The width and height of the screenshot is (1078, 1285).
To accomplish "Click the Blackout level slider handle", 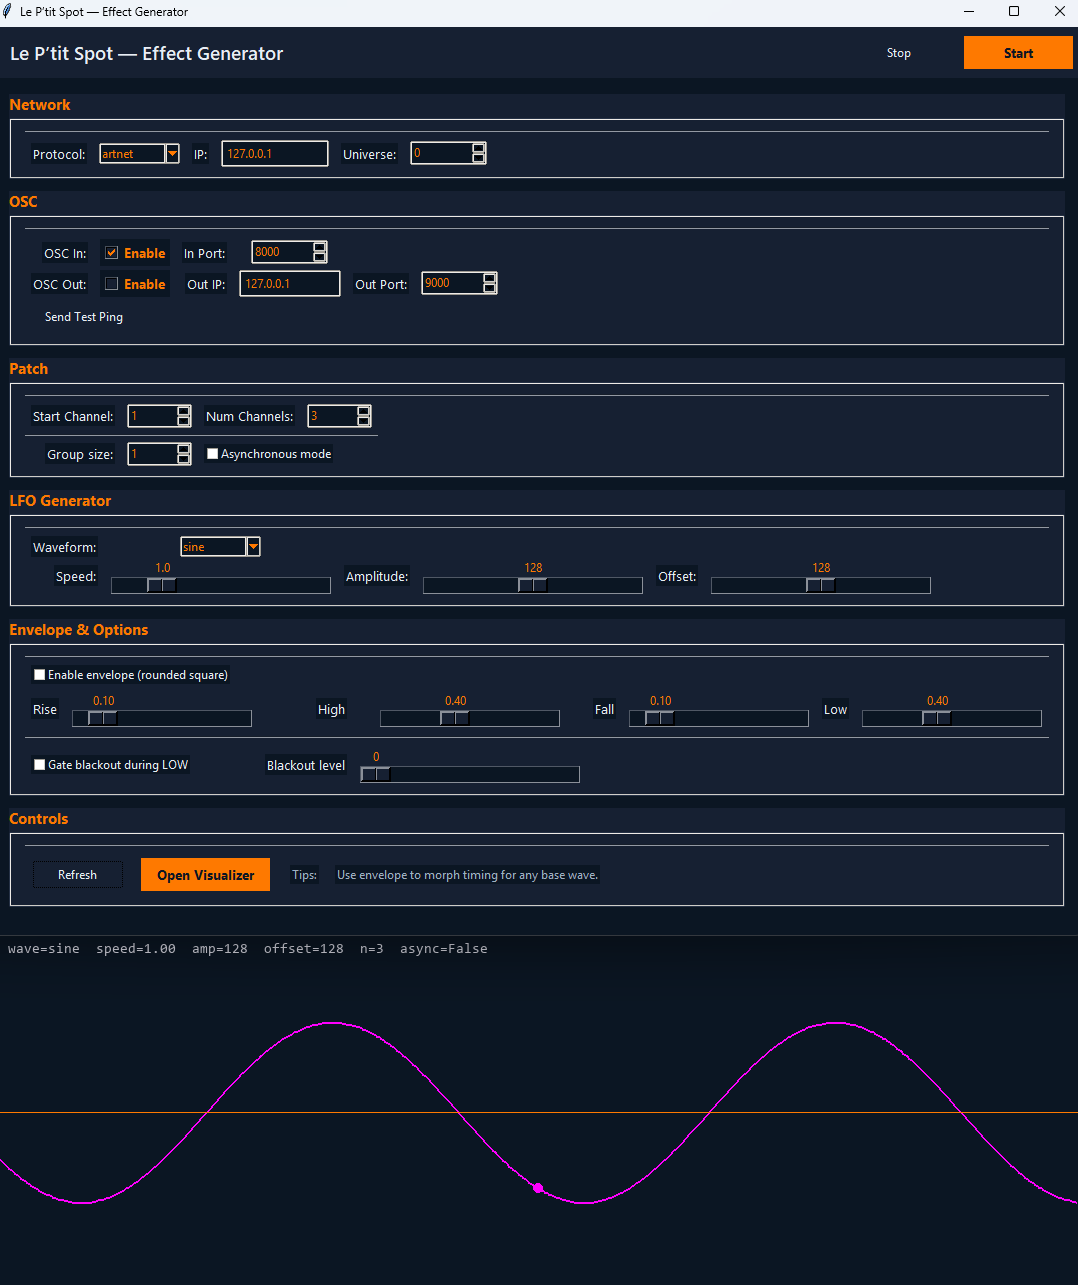I will pyautogui.click(x=375, y=775).
